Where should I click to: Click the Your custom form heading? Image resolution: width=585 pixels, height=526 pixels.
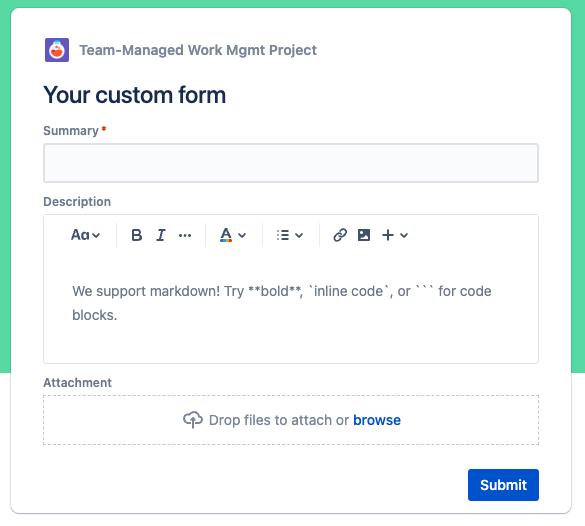coord(135,95)
